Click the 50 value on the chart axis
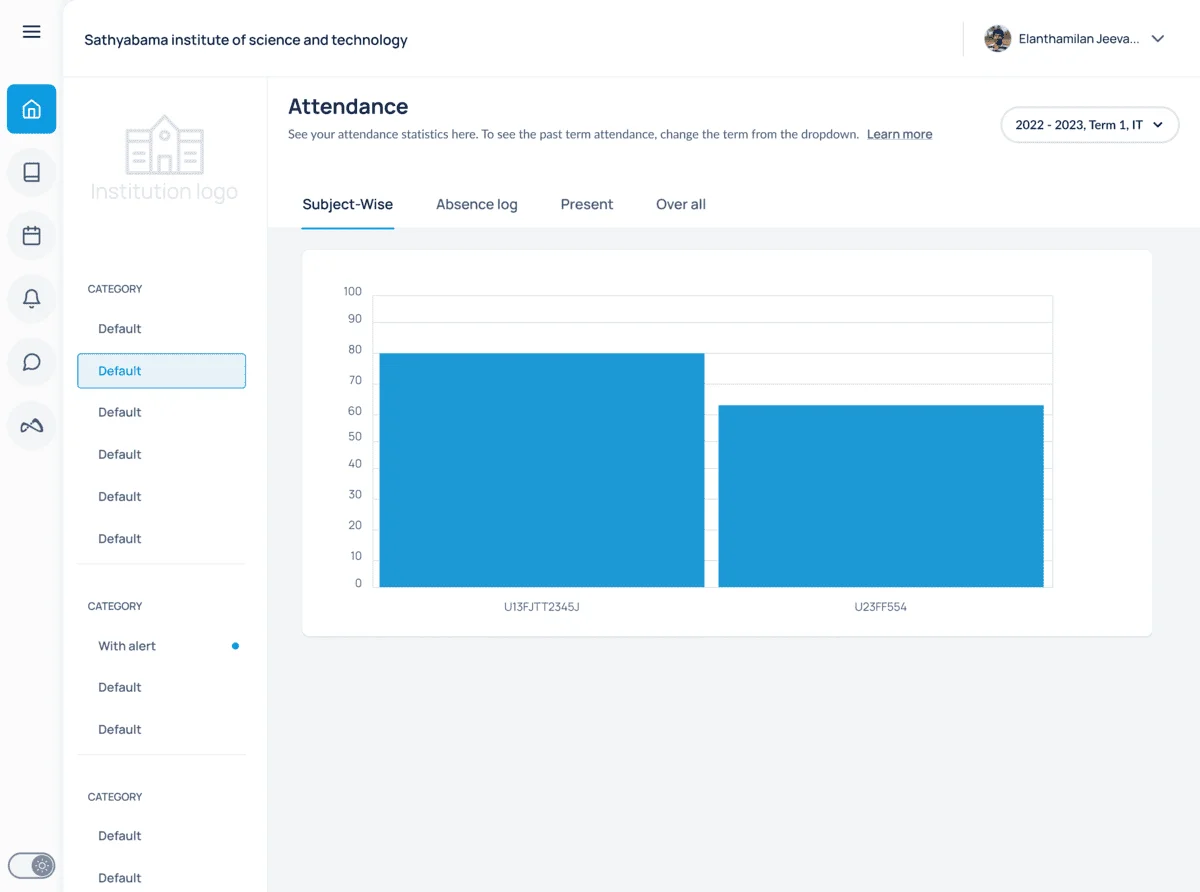This screenshot has width=1200, height=892. [x=354, y=437]
